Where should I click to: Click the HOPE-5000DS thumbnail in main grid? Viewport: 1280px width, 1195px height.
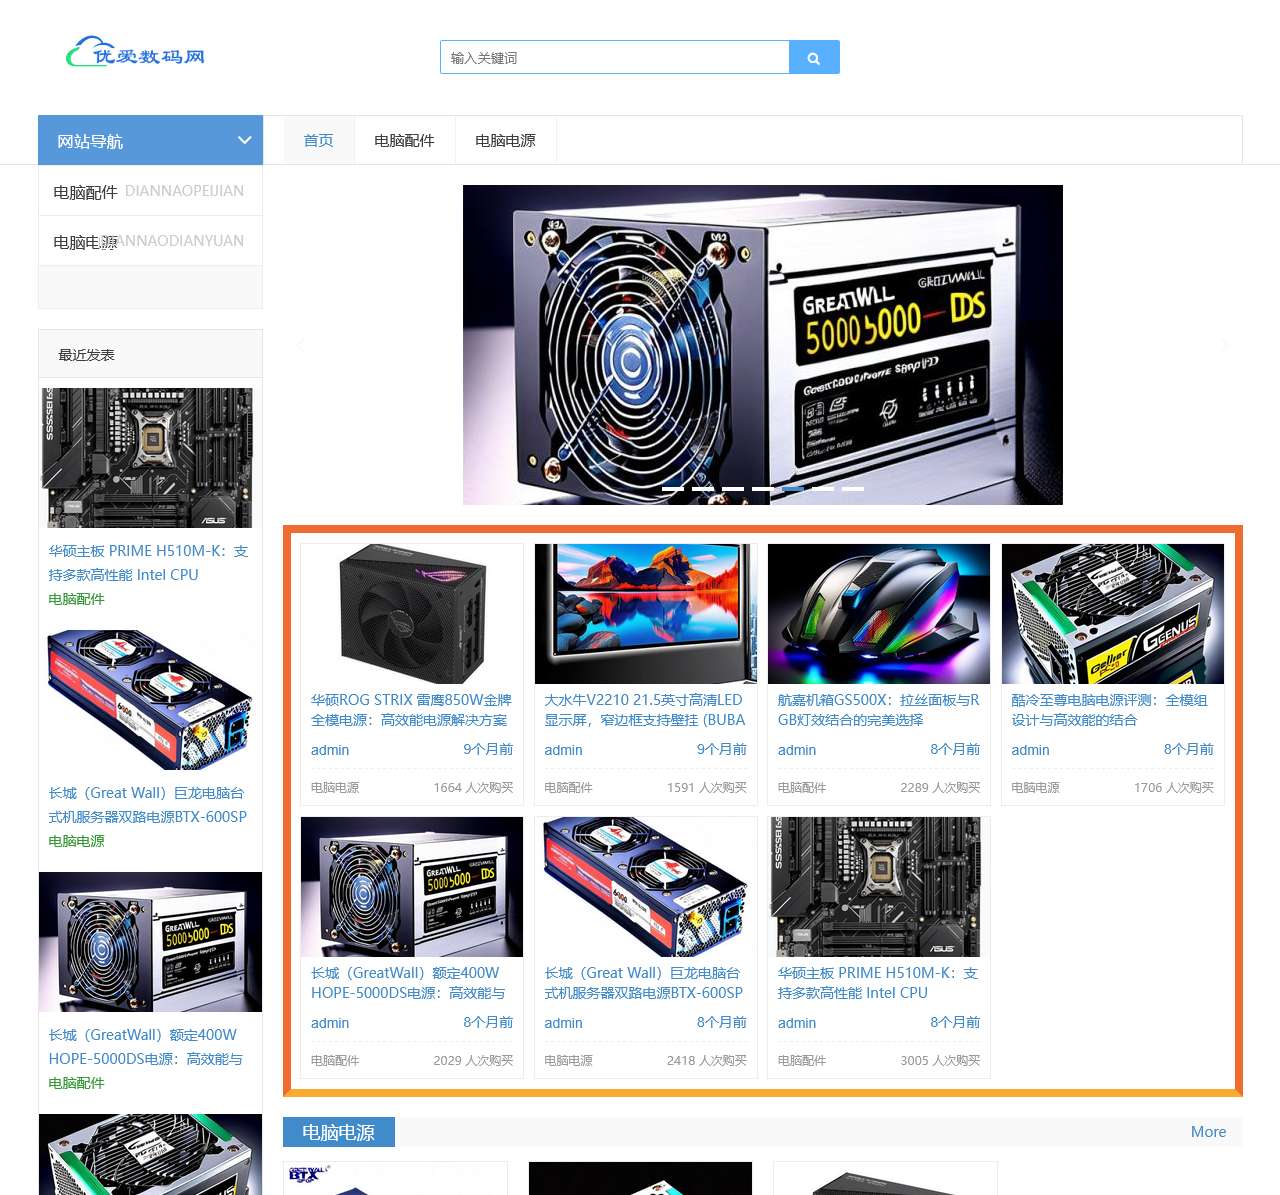pos(412,887)
